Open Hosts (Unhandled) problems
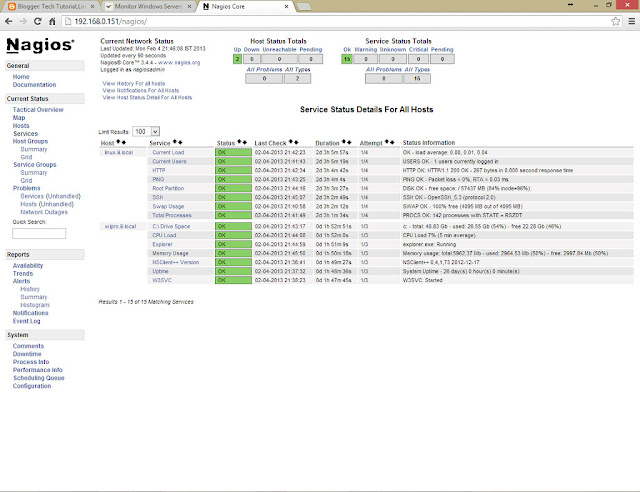The width and height of the screenshot is (640, 492). pos(47,204)
